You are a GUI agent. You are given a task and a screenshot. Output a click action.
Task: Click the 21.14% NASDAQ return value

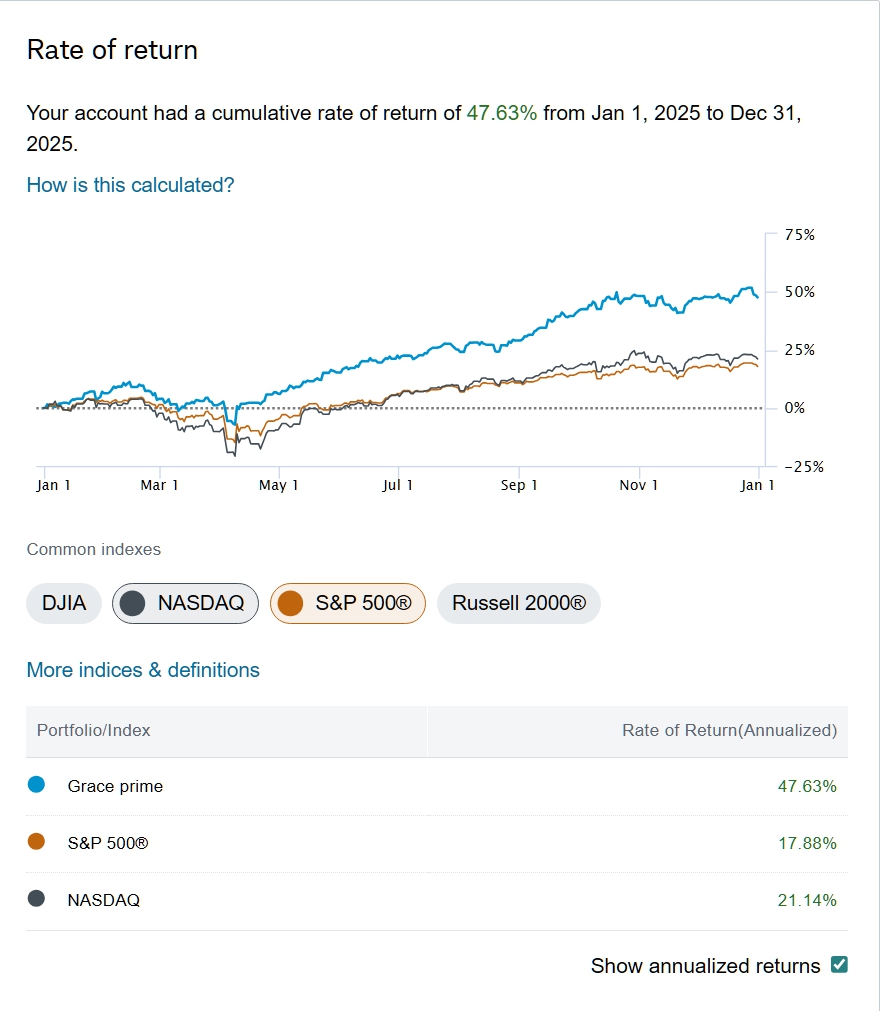[807, 900]
